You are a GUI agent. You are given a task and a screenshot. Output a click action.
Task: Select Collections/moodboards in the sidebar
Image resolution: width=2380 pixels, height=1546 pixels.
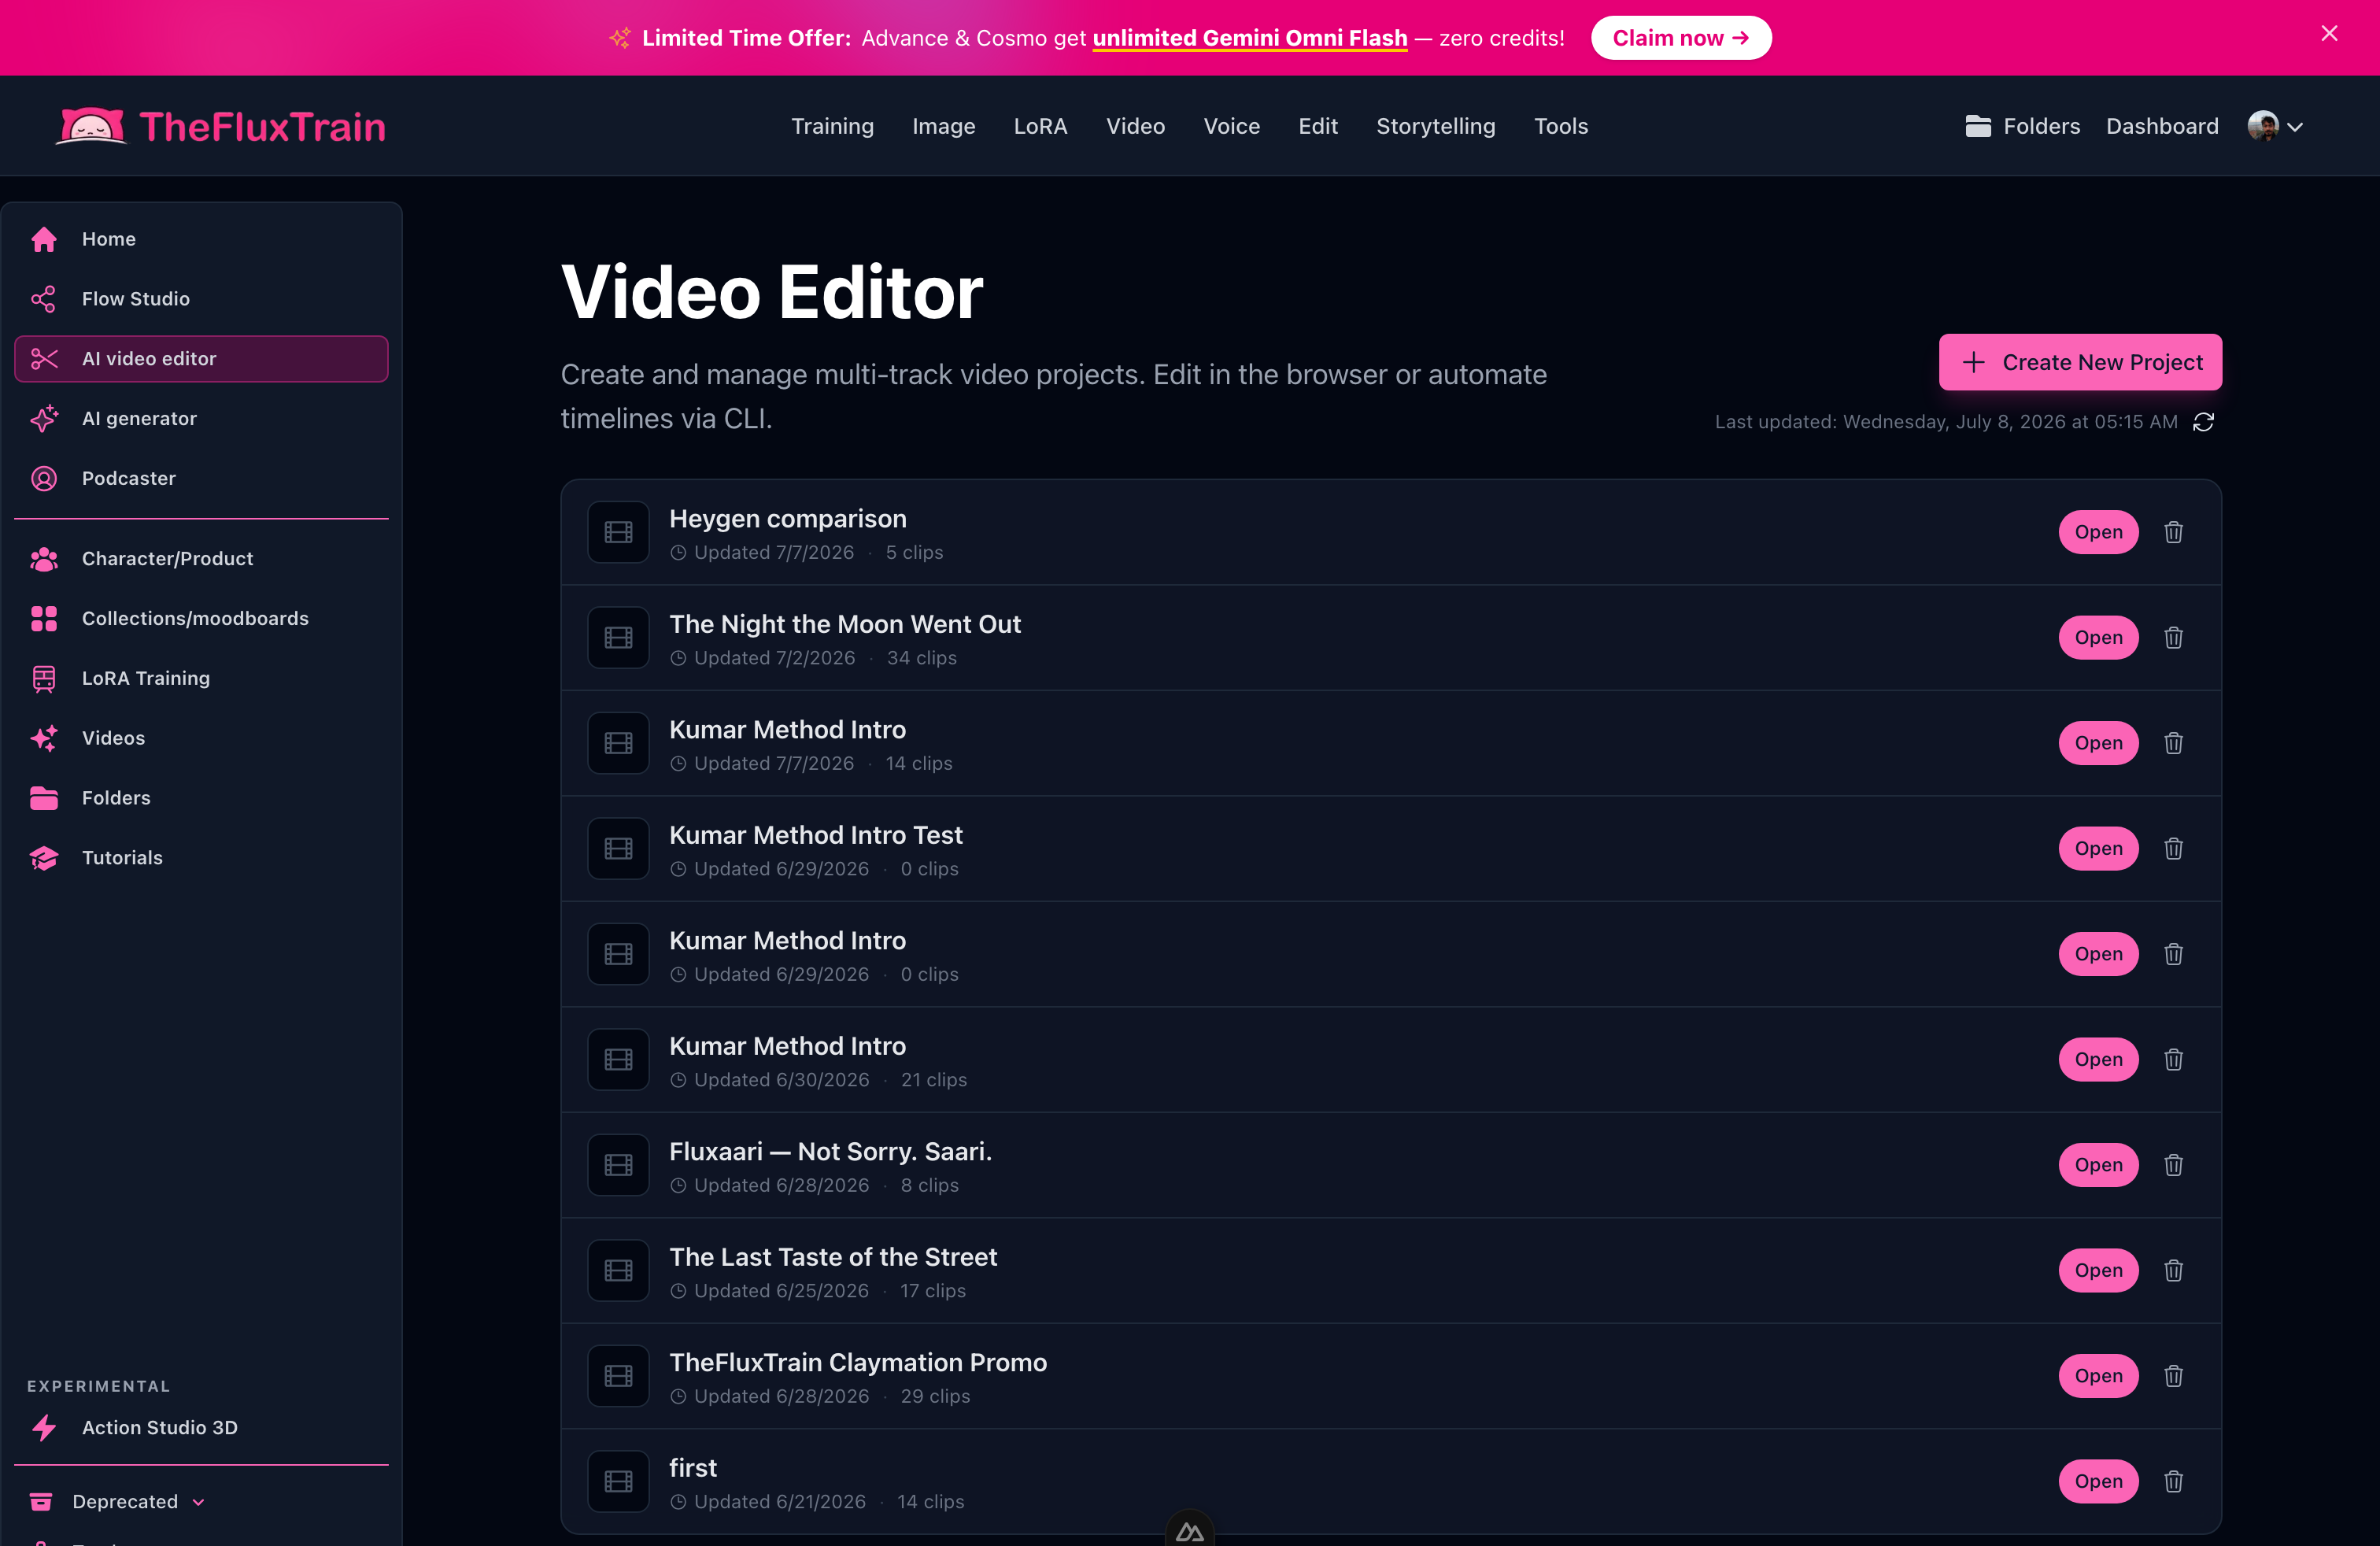point(201,618)
